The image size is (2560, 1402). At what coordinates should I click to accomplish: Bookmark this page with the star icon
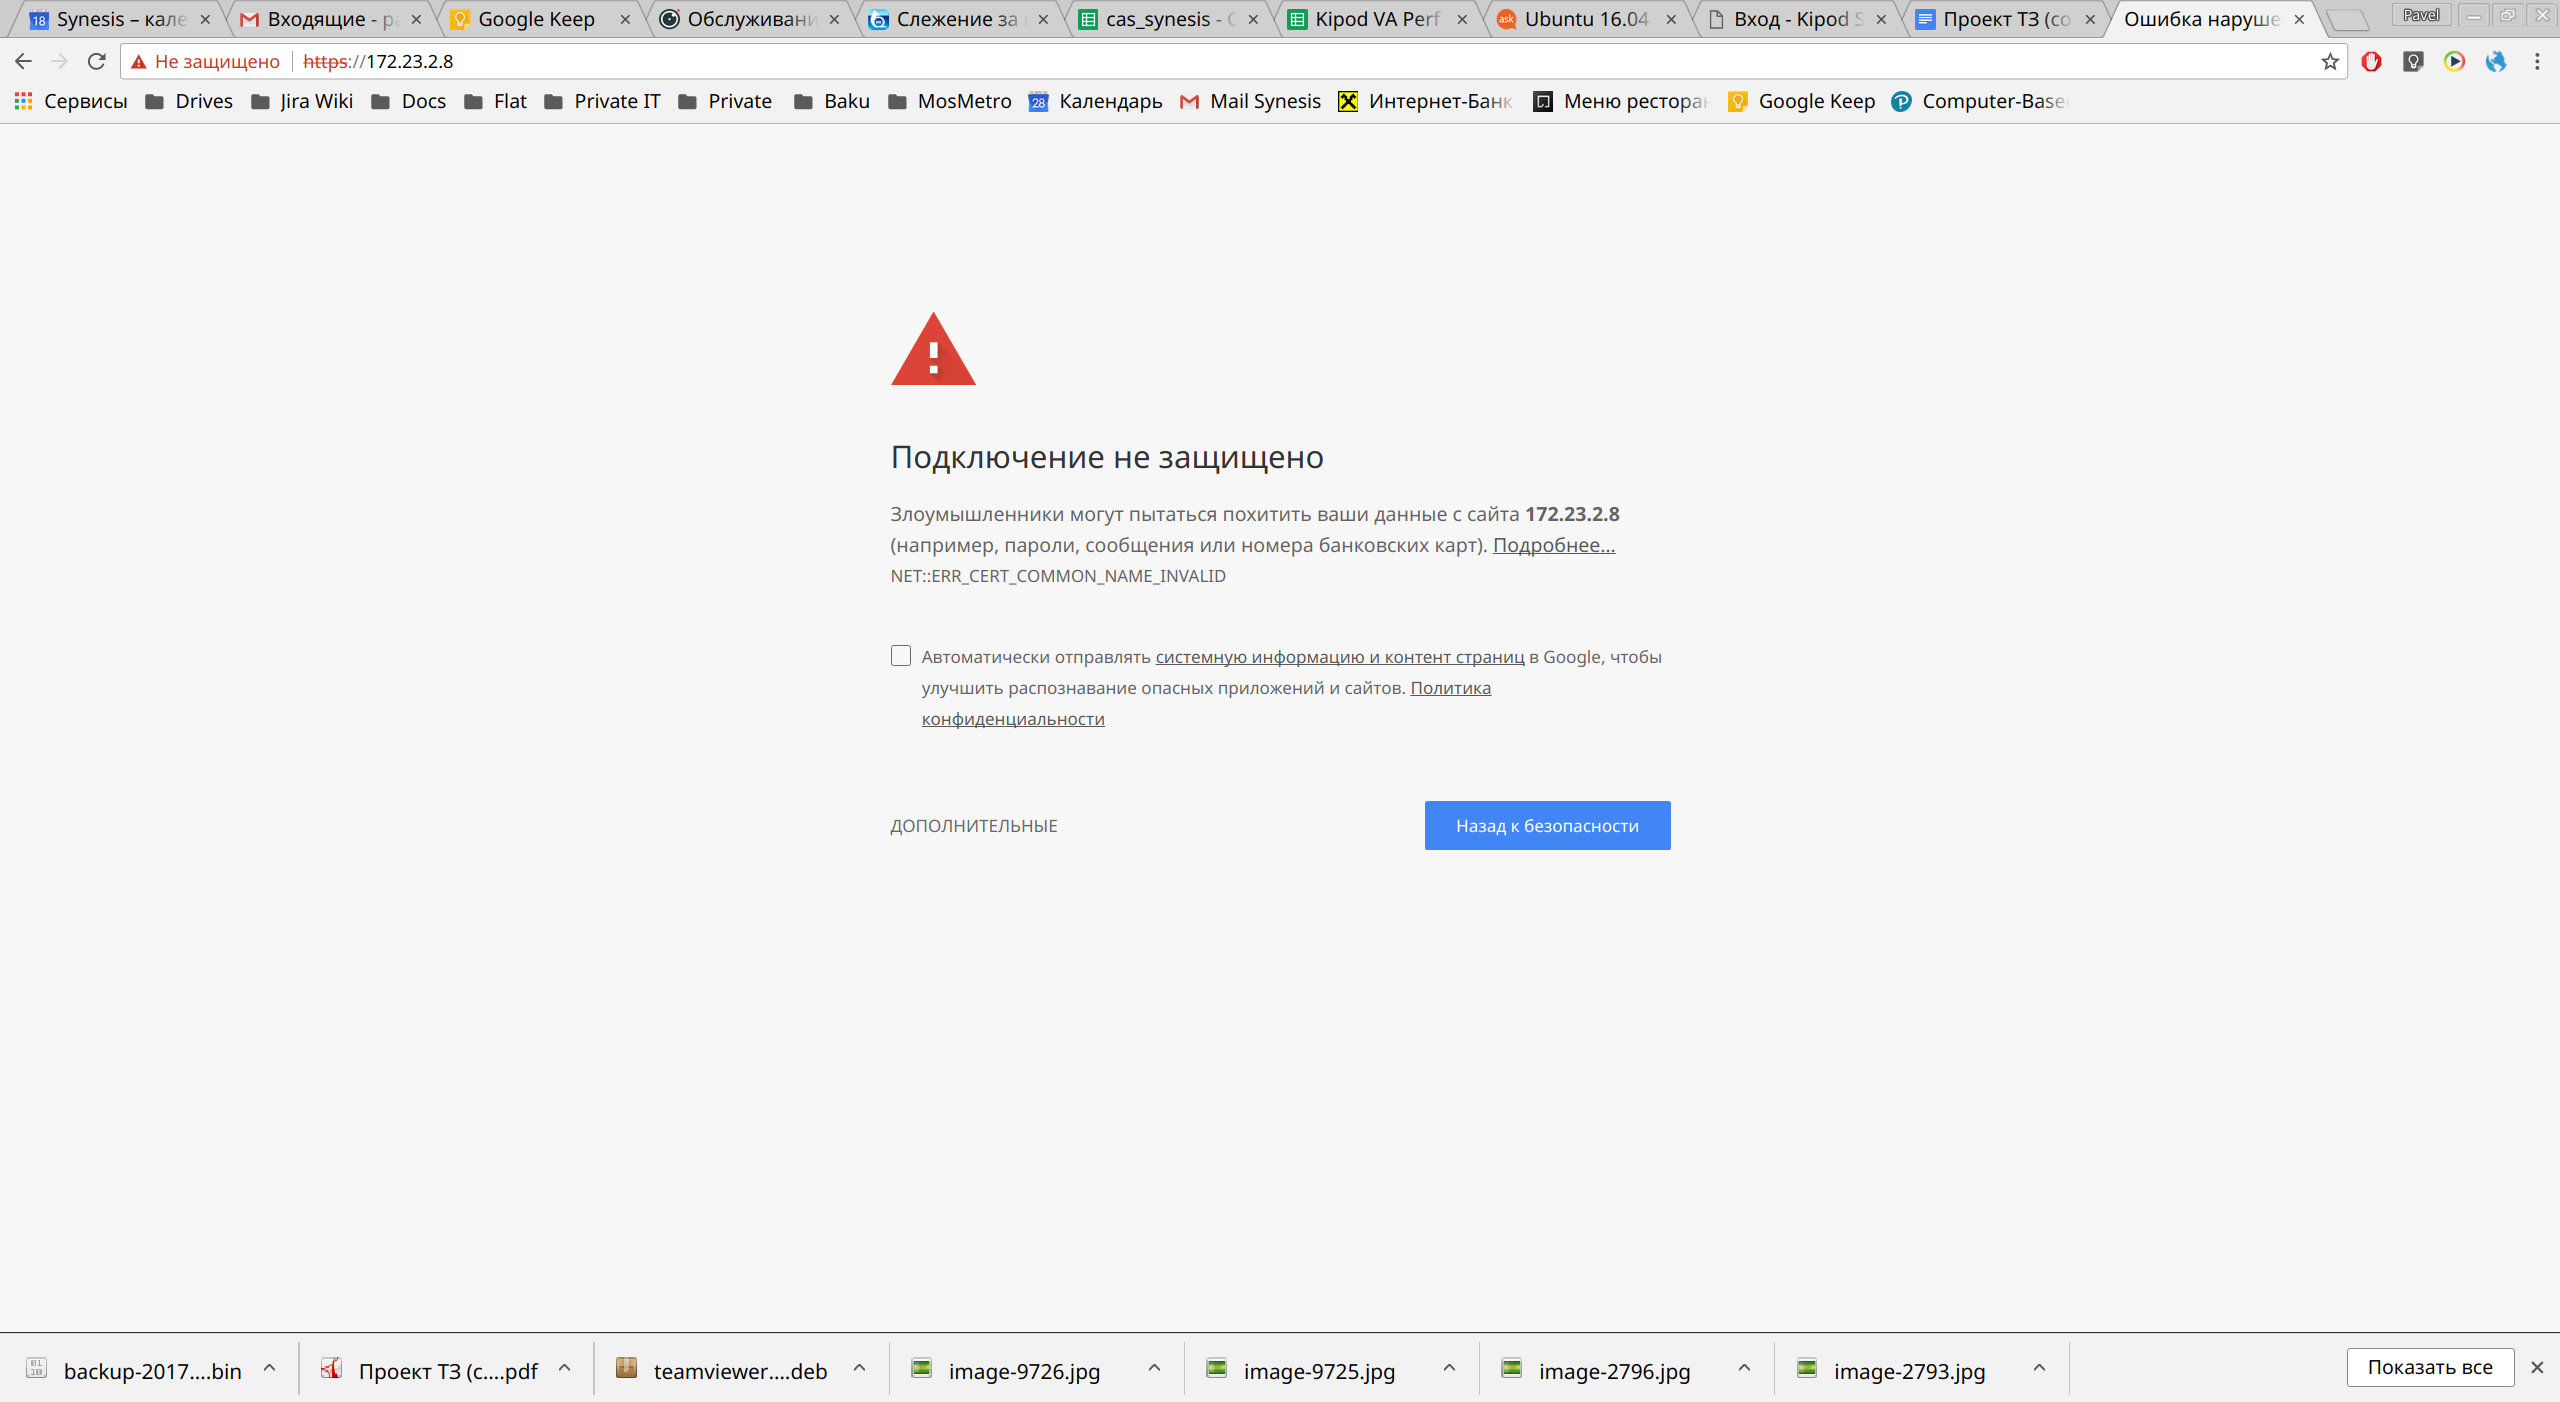click(2330, 61)
